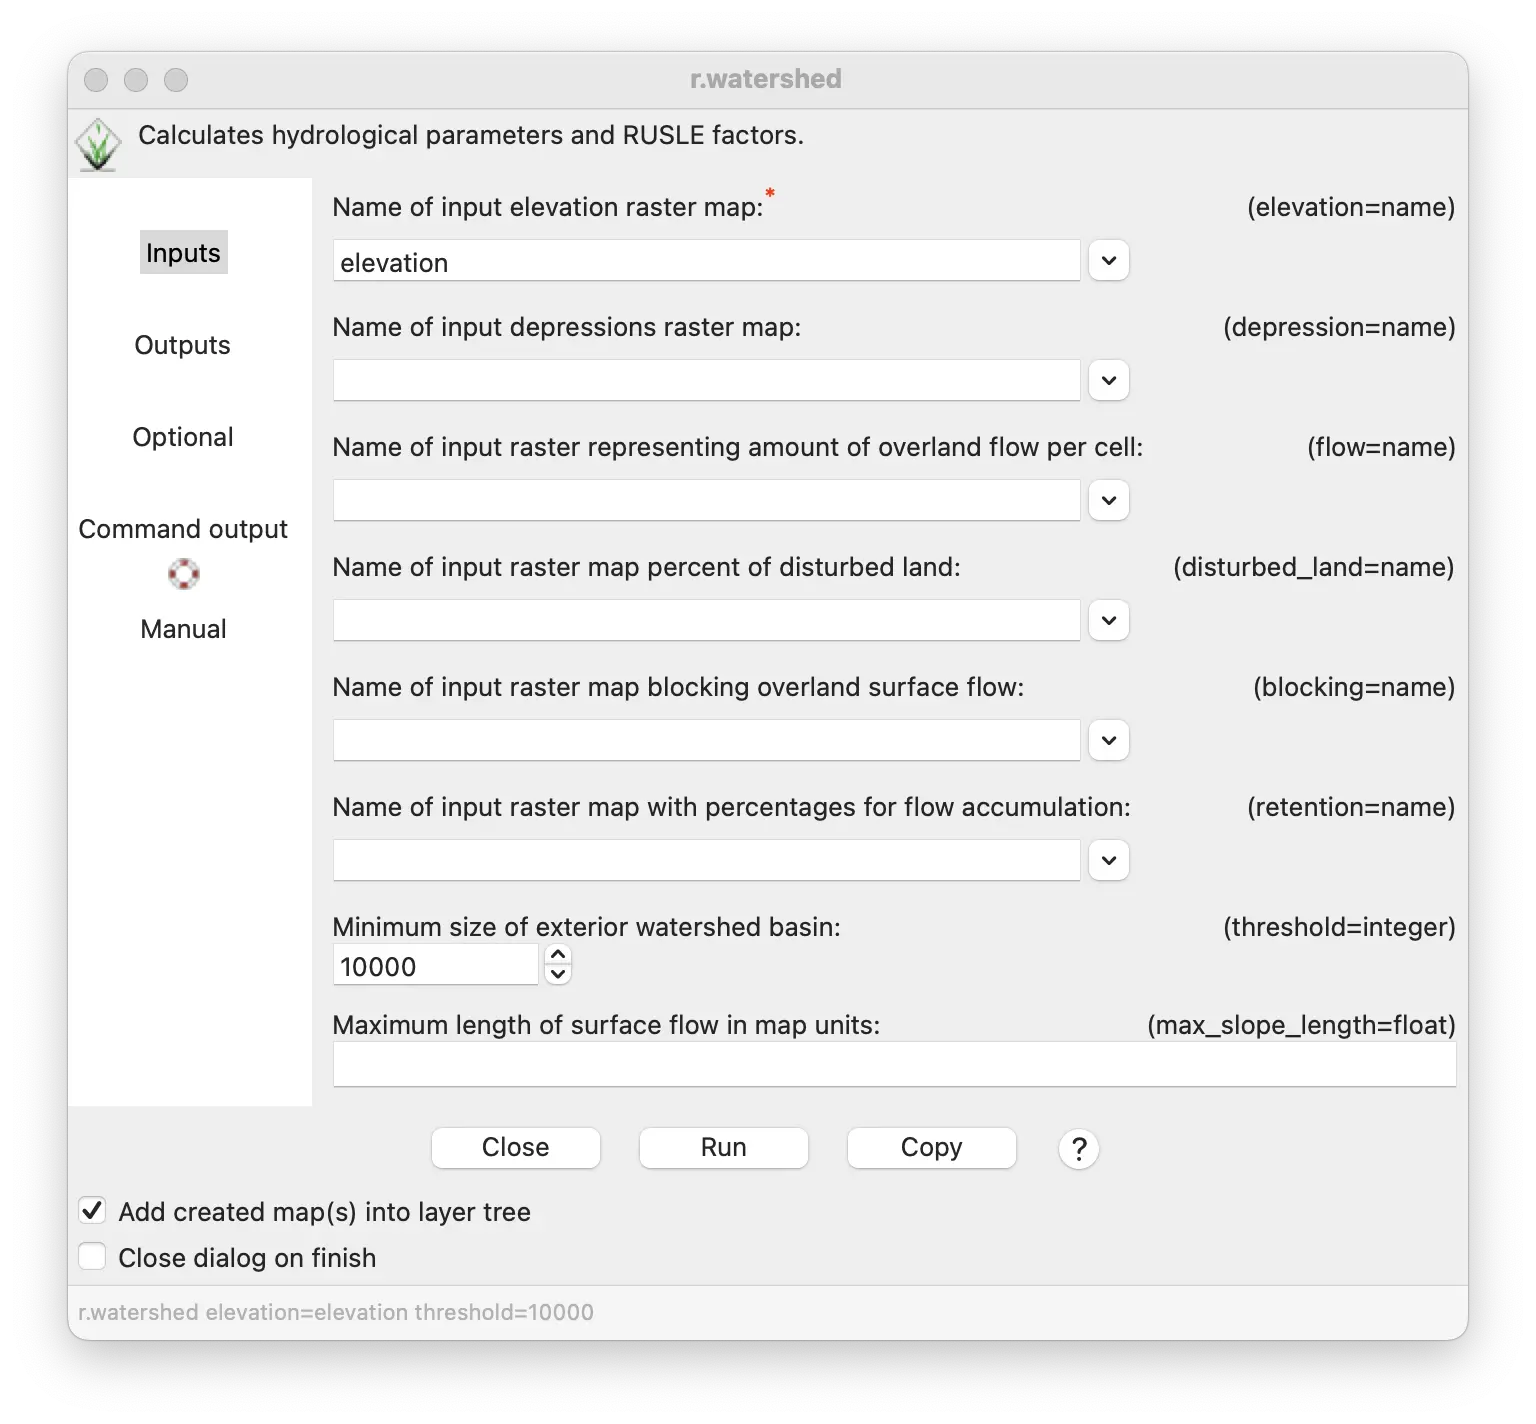Click the GRASS GIS logo icon
This screenshot has height=1424, width=1536.
click(x=98, y=145)
